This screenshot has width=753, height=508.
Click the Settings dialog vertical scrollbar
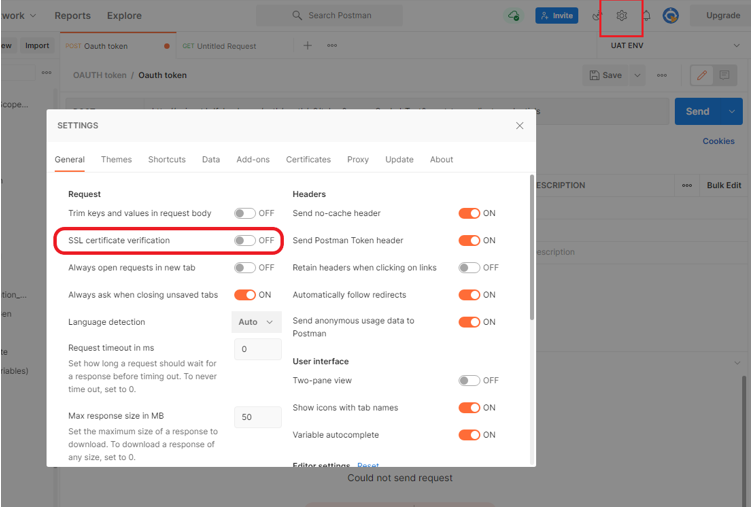coord(531,250)
